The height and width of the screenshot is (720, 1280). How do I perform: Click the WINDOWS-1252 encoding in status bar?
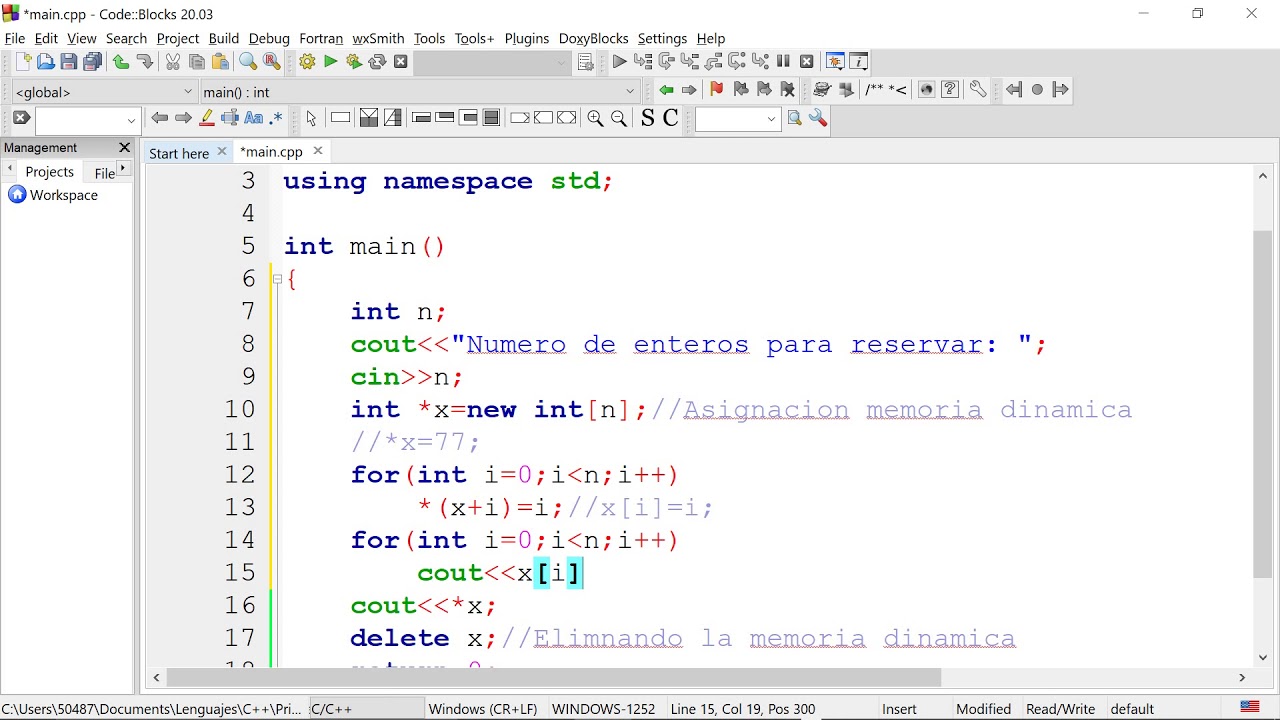click(603, 709)
